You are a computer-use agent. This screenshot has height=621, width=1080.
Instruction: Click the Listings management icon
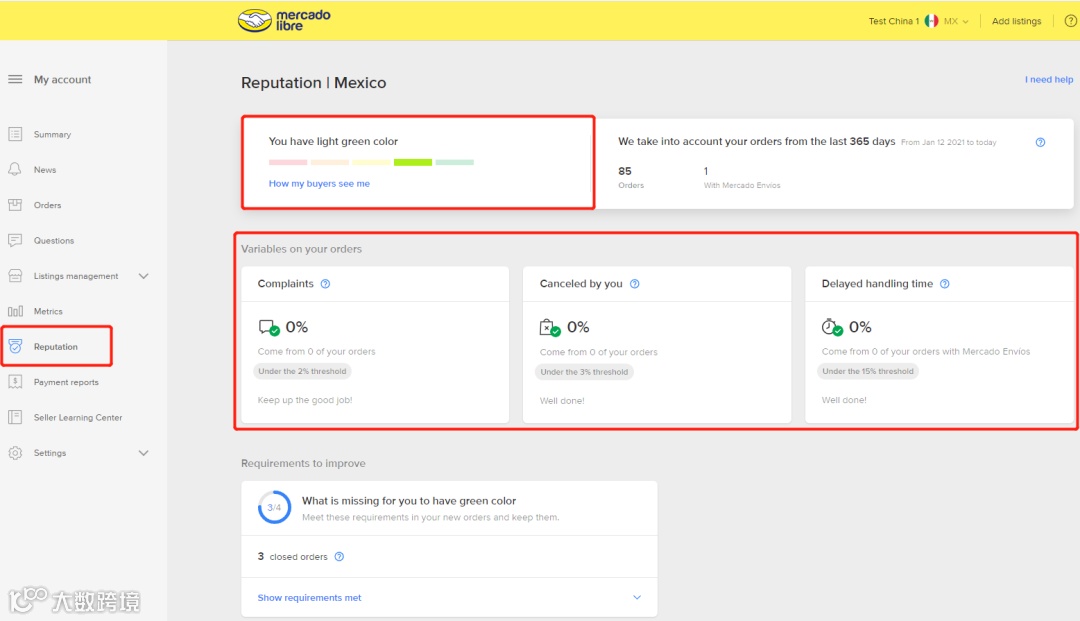click(15, 275)
